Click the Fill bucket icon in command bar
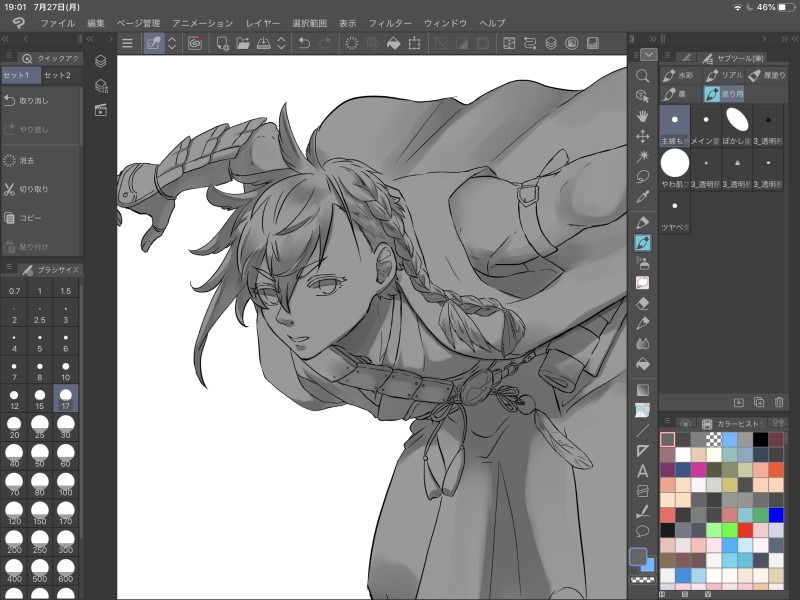This screenshot has height=600, width=800. coord(393,43)
